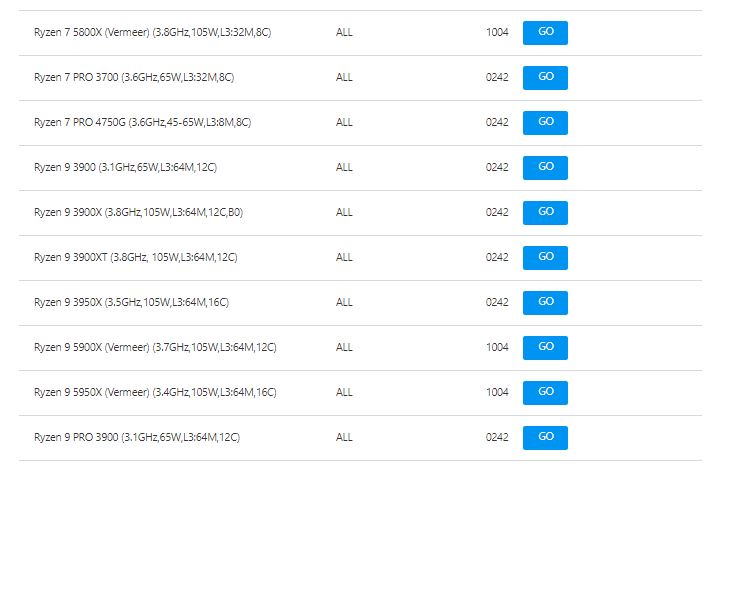Click GO for Ryzen 9 PRO 3900

click(545, 437)
